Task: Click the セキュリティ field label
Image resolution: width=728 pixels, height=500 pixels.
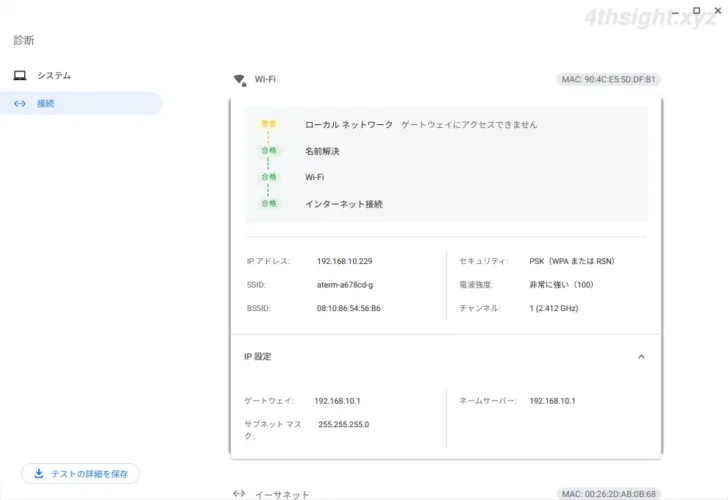Action: click(x=483, y=261)
